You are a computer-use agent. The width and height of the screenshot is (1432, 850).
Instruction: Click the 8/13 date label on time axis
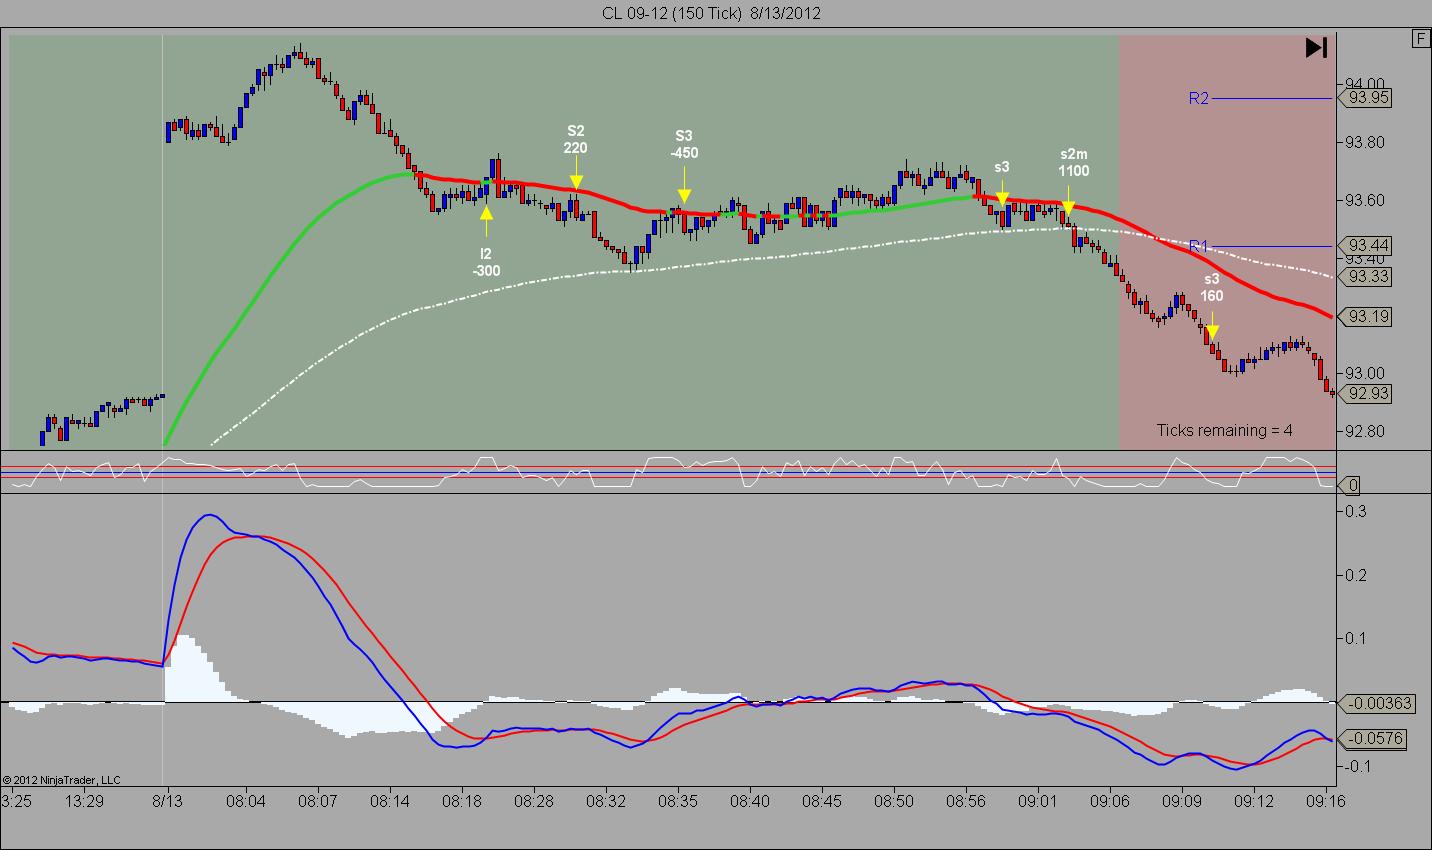(x=167, y=801)
